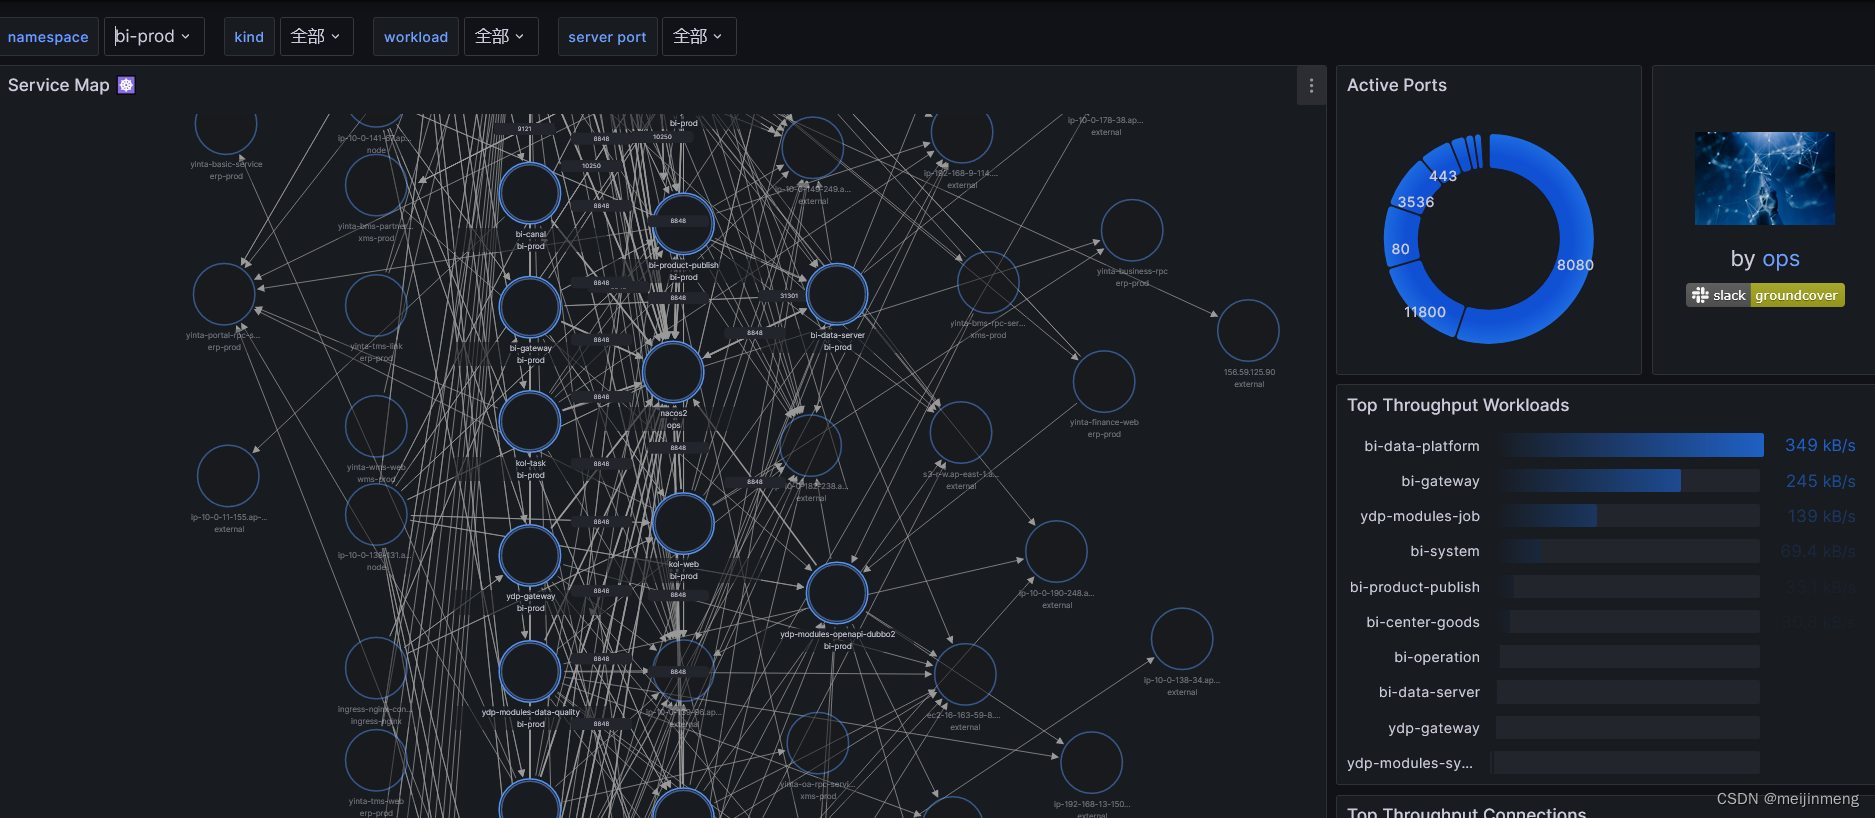The image size is (1875, 818).
Task: Click the Top Throughput Connections panel title
Action: [1467, 811]
